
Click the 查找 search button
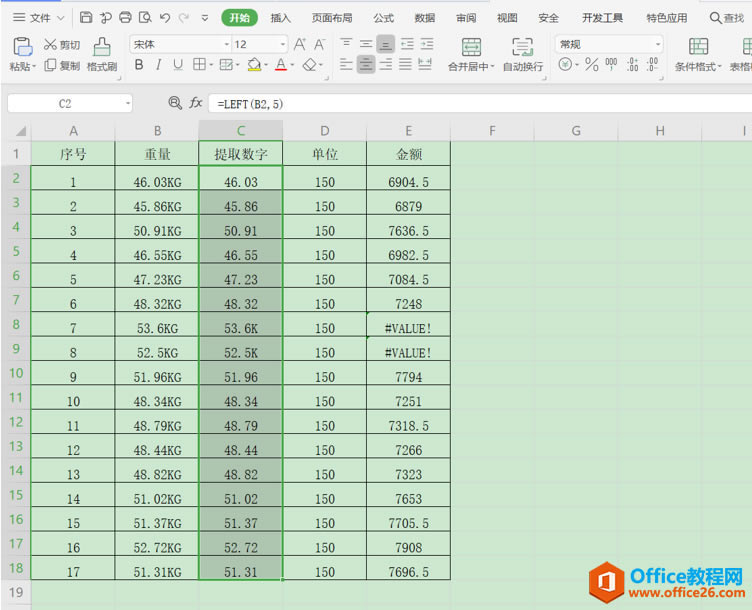click(727, 18)
